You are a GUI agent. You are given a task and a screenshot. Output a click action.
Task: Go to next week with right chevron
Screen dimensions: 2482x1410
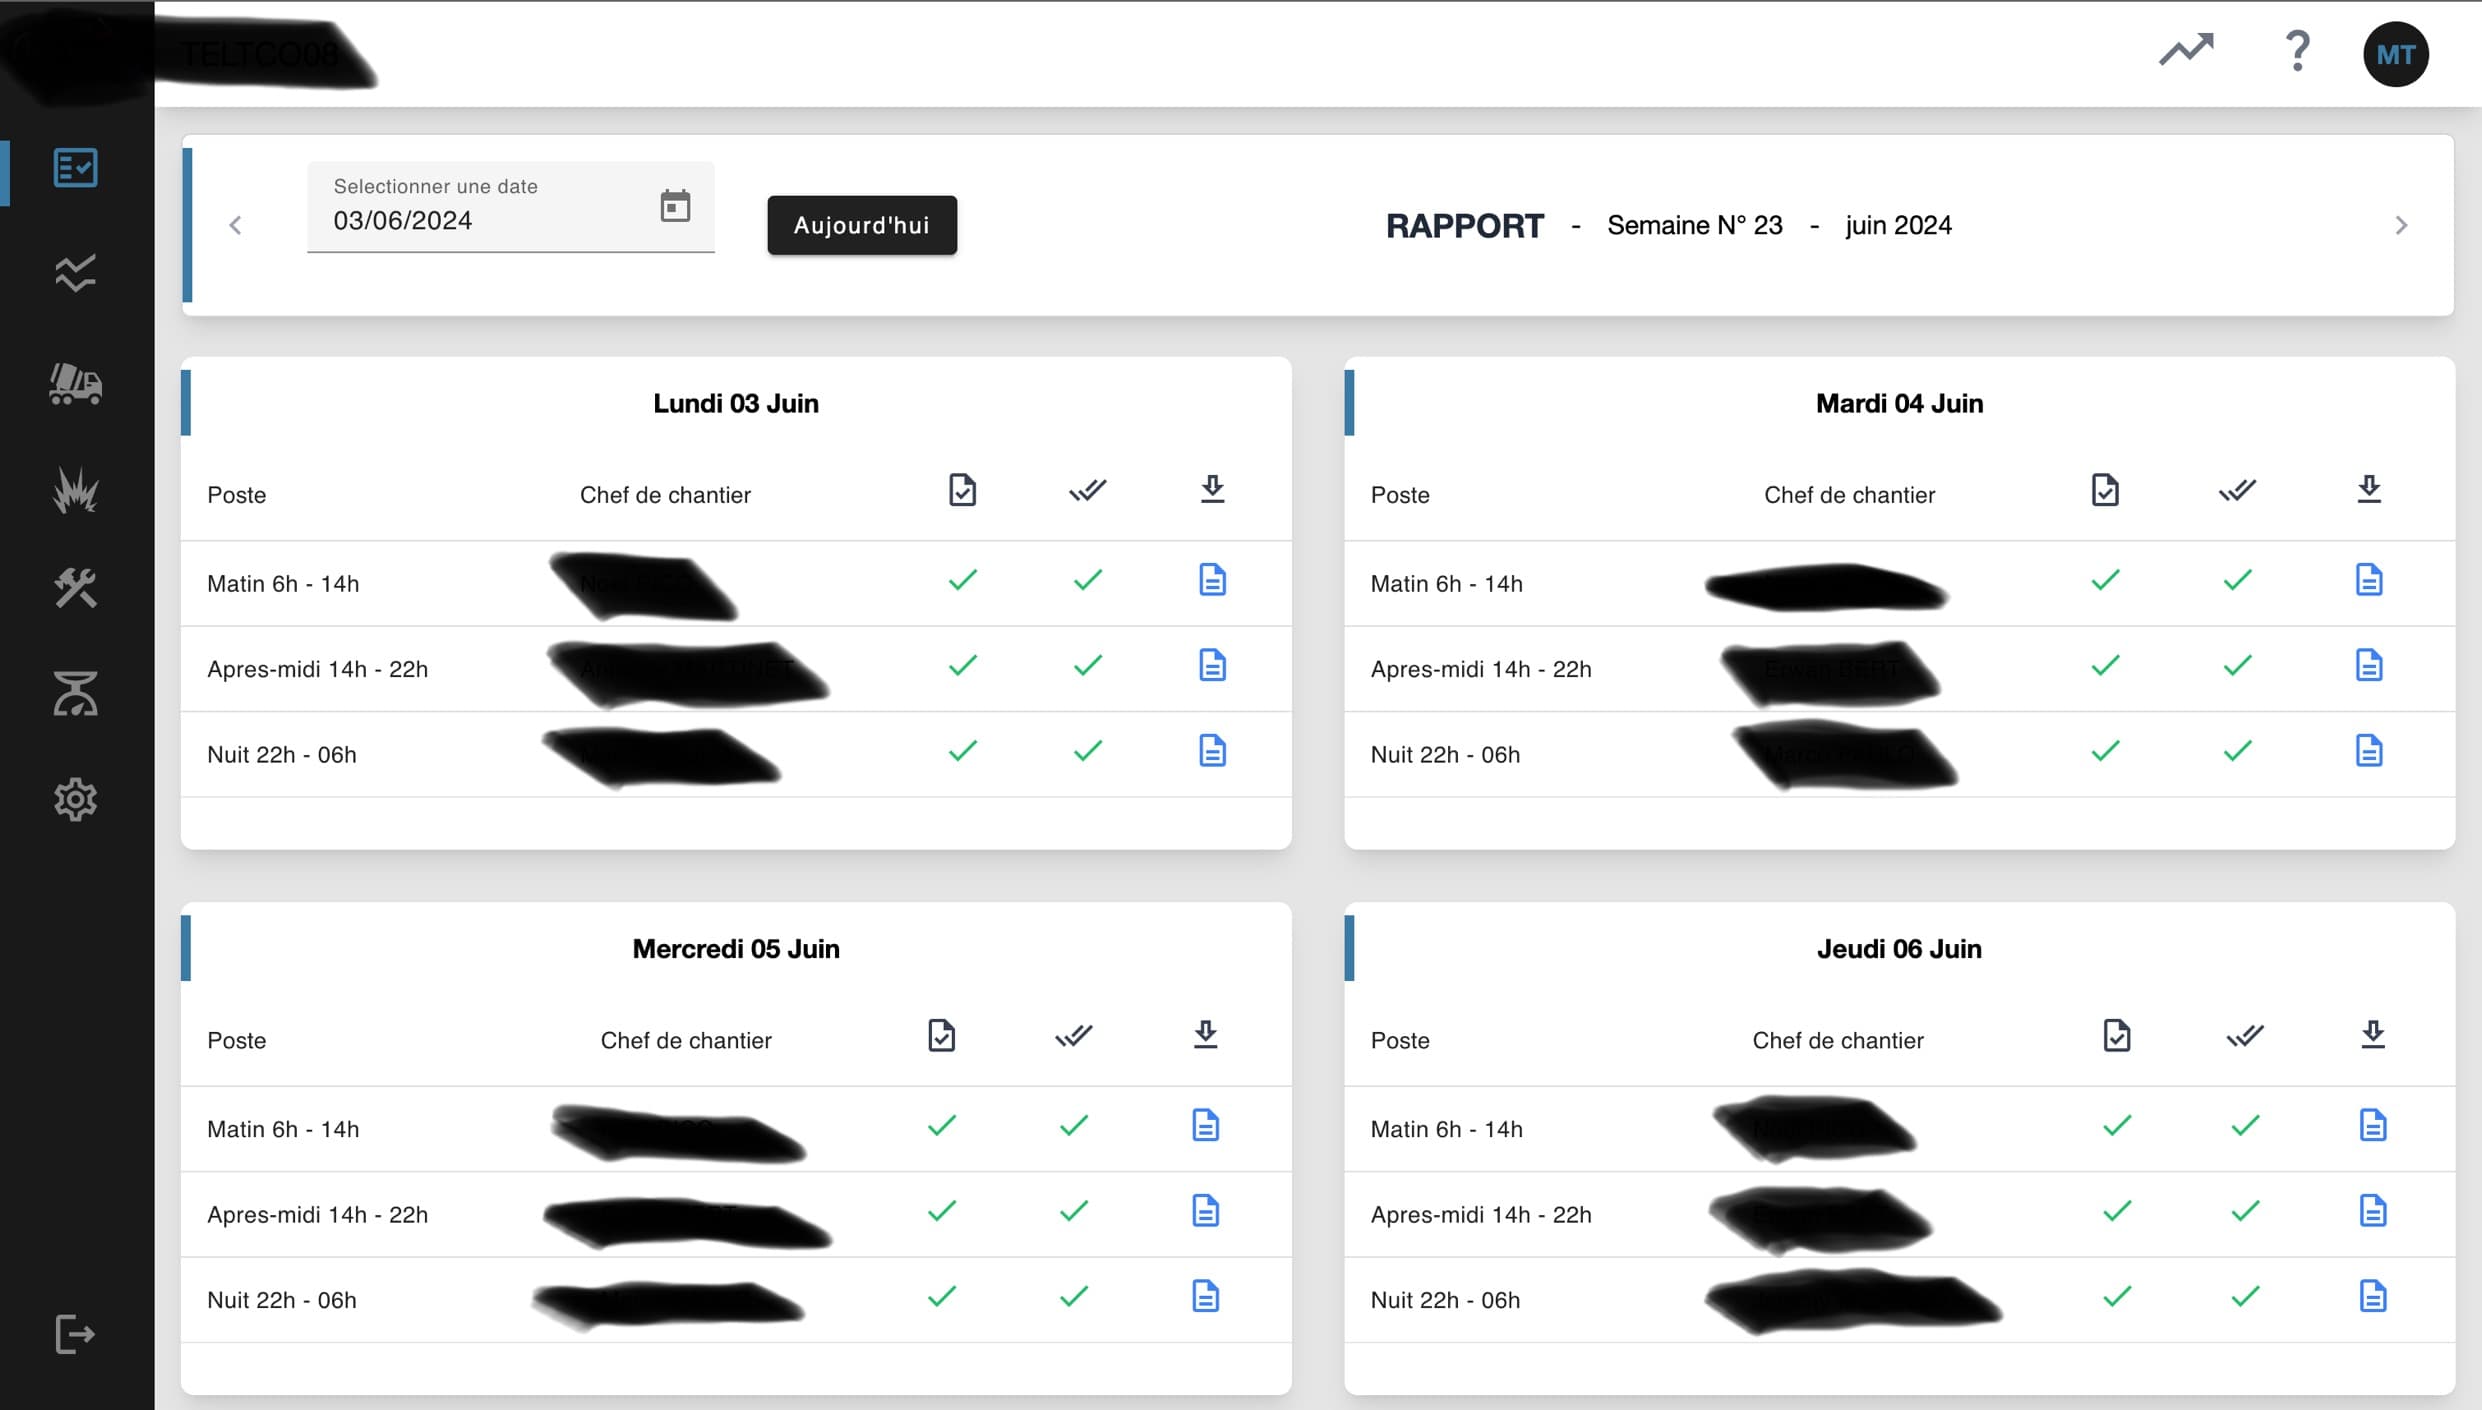coord(2401,226)
